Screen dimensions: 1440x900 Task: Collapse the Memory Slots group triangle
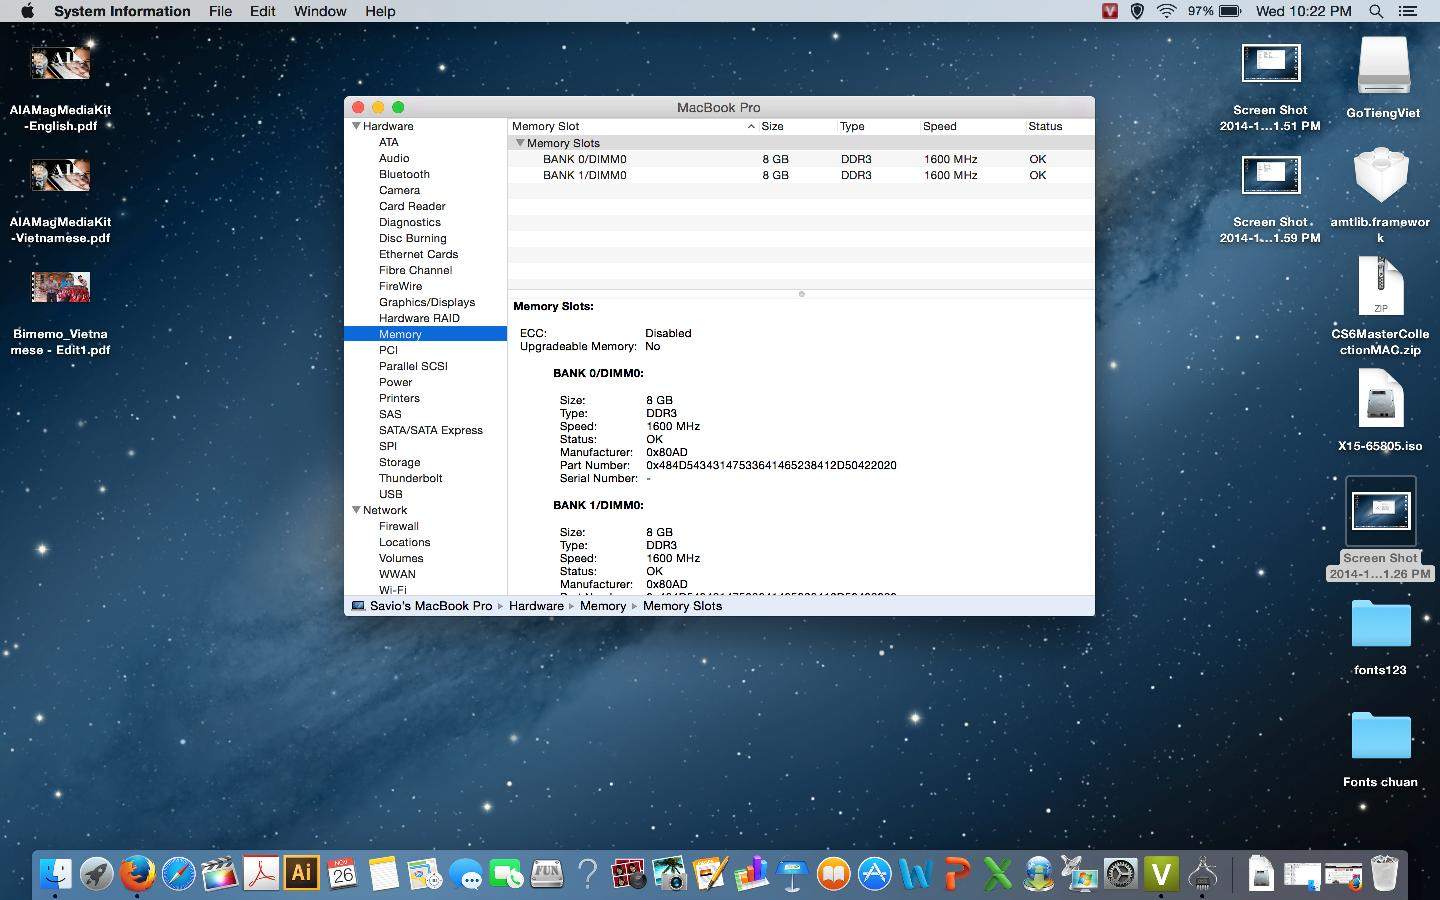[x=520, y=143]
